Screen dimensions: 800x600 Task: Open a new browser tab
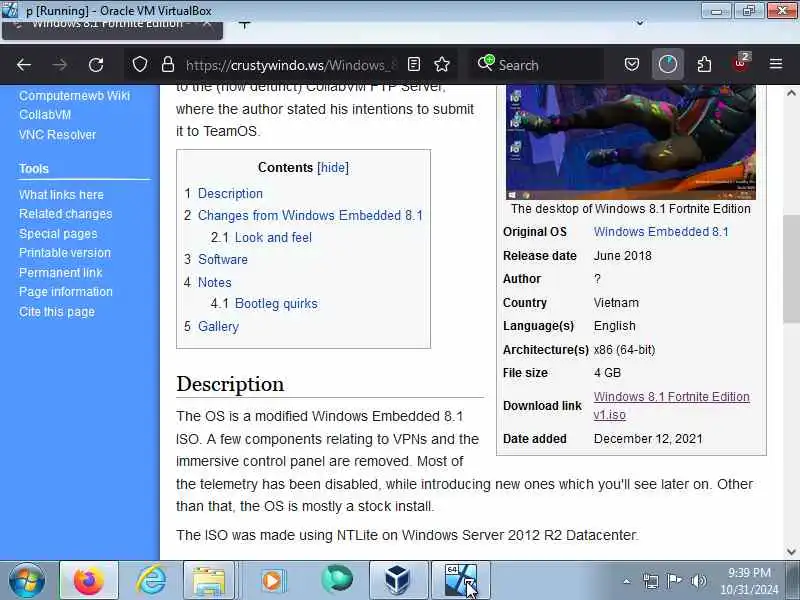(x=244, y=24)
